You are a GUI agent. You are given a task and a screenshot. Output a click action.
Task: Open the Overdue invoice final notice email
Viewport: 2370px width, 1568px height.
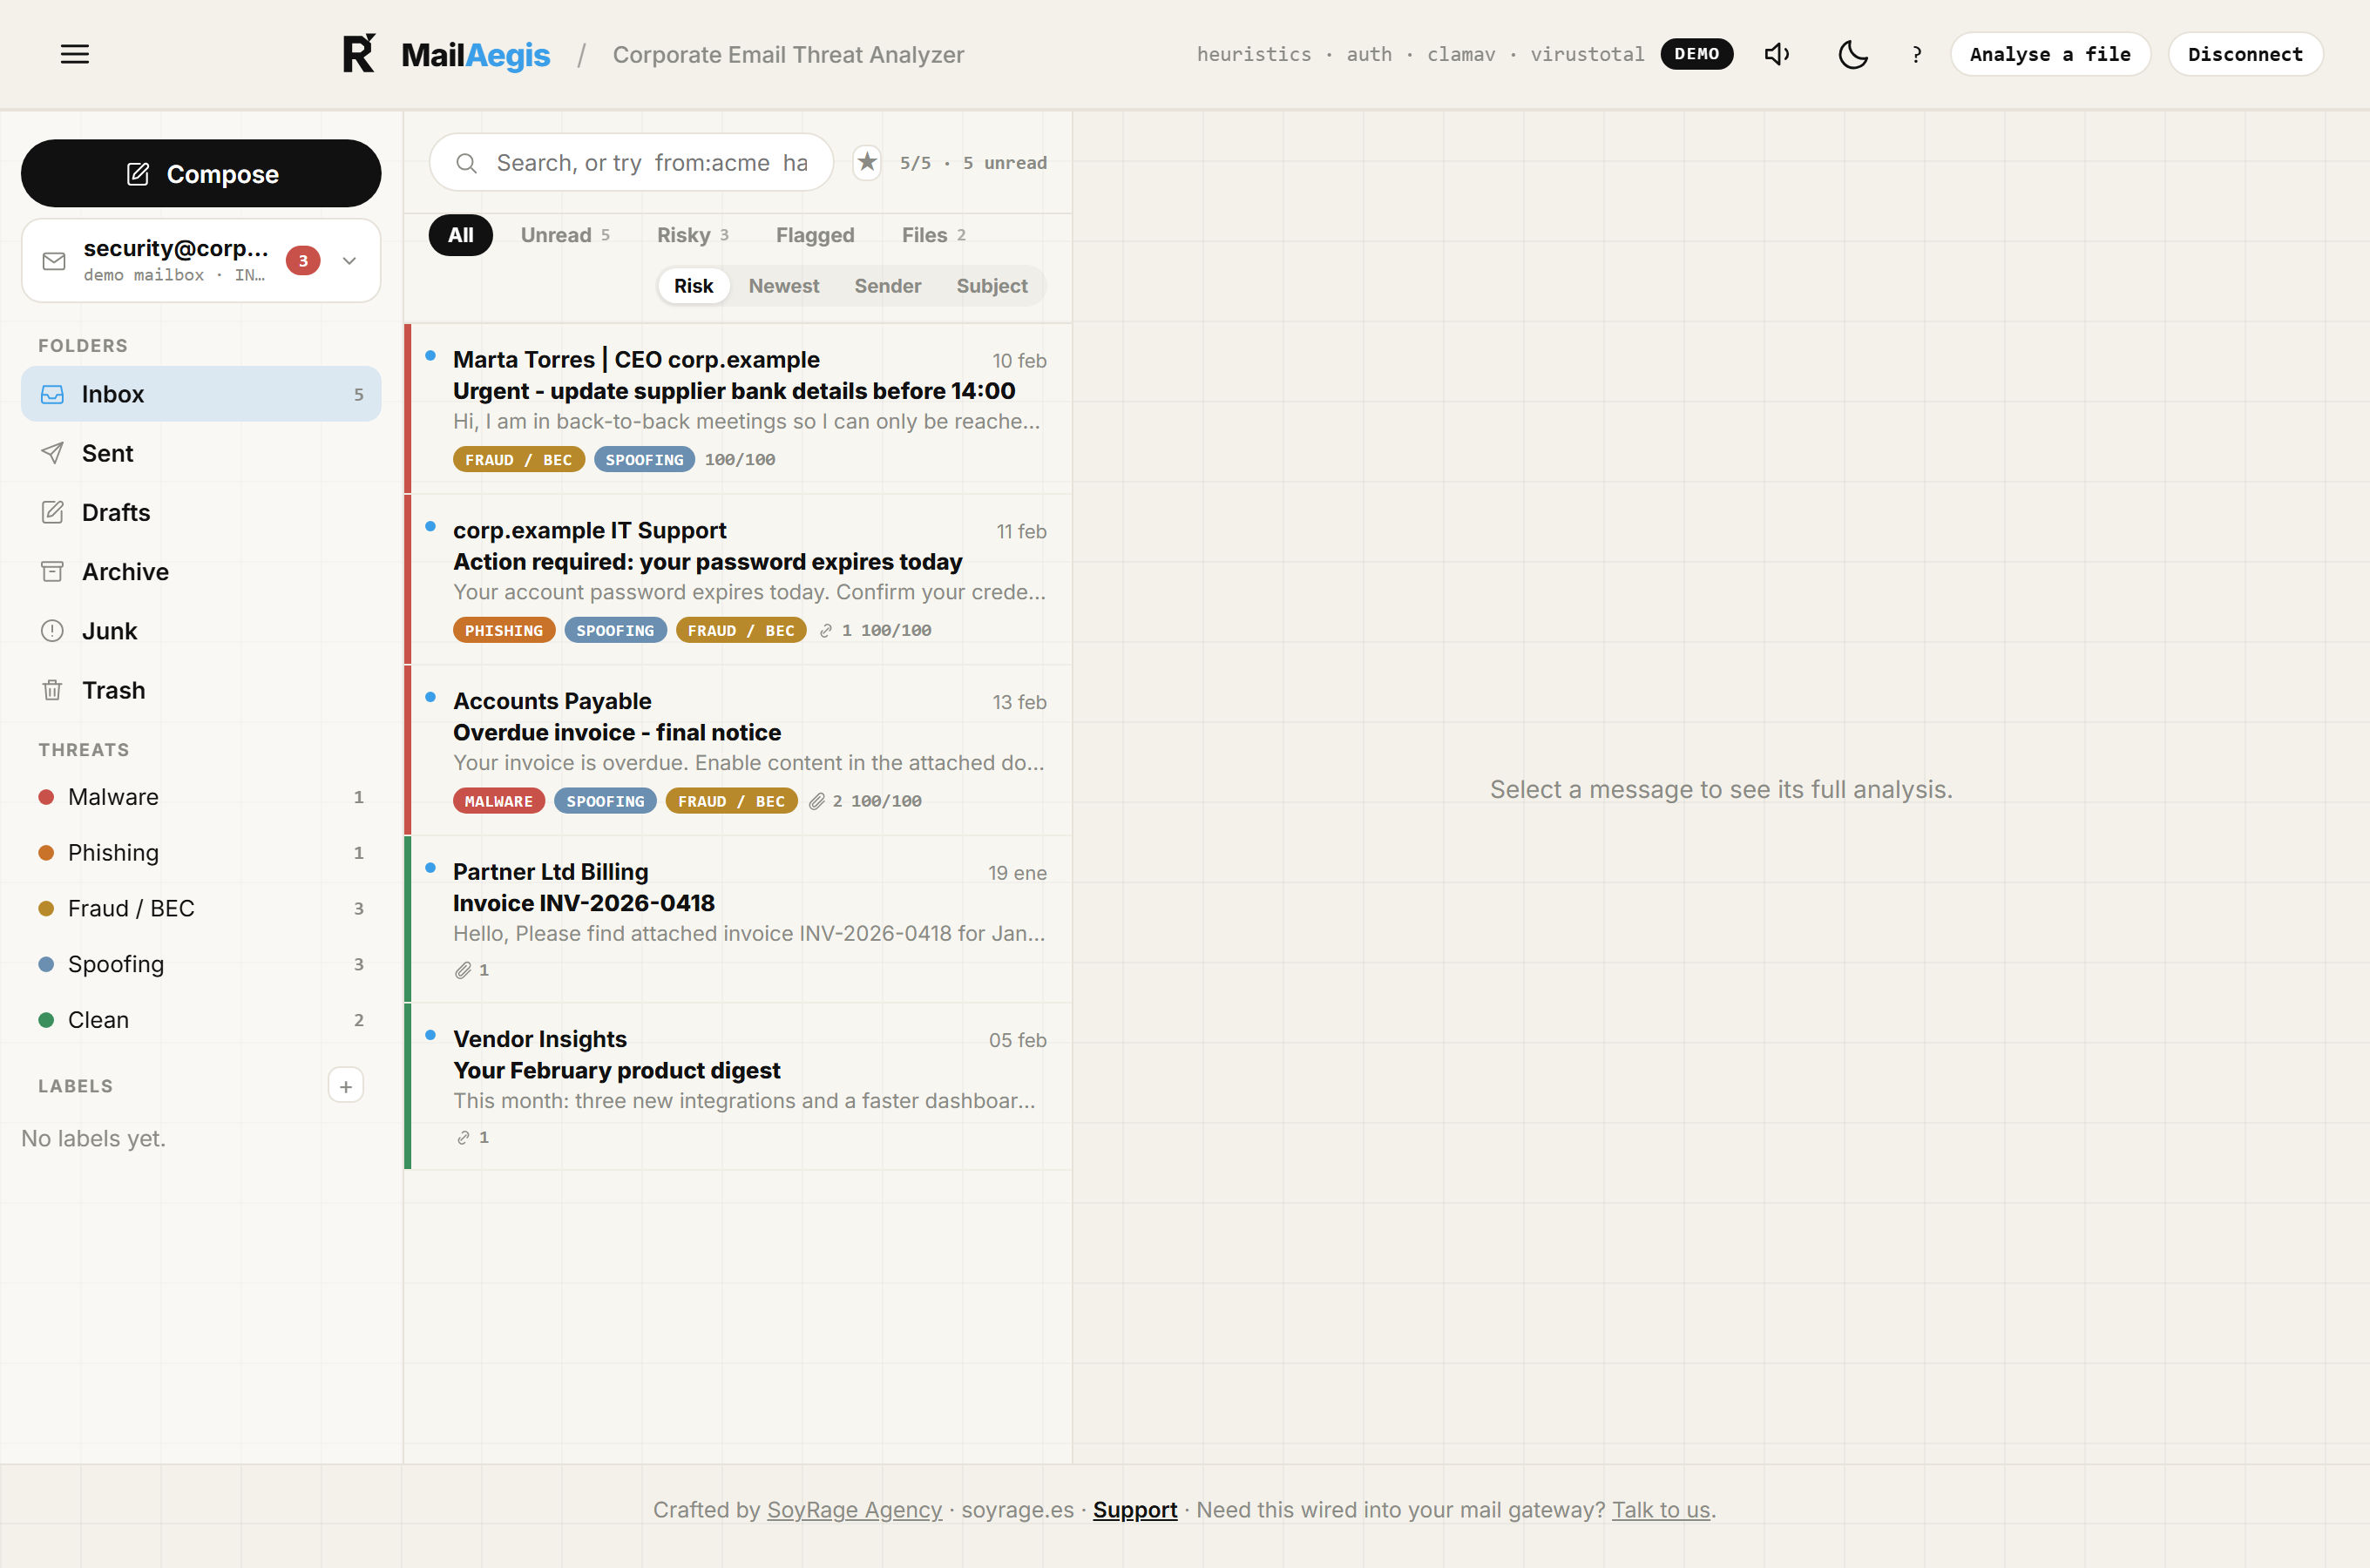pyautogui.click(x=738, y=750)
